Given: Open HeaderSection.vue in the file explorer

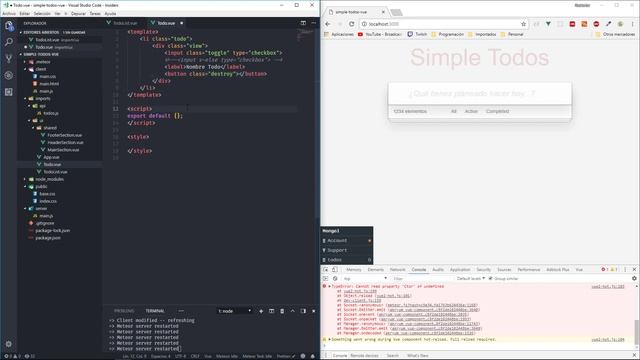Looking at the screenshot, I should (65, 142).
